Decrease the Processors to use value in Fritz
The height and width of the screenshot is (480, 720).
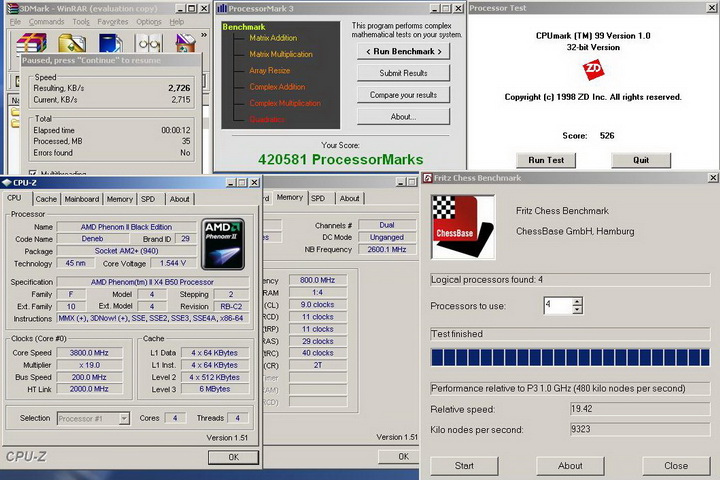click(x=577, y=310)
